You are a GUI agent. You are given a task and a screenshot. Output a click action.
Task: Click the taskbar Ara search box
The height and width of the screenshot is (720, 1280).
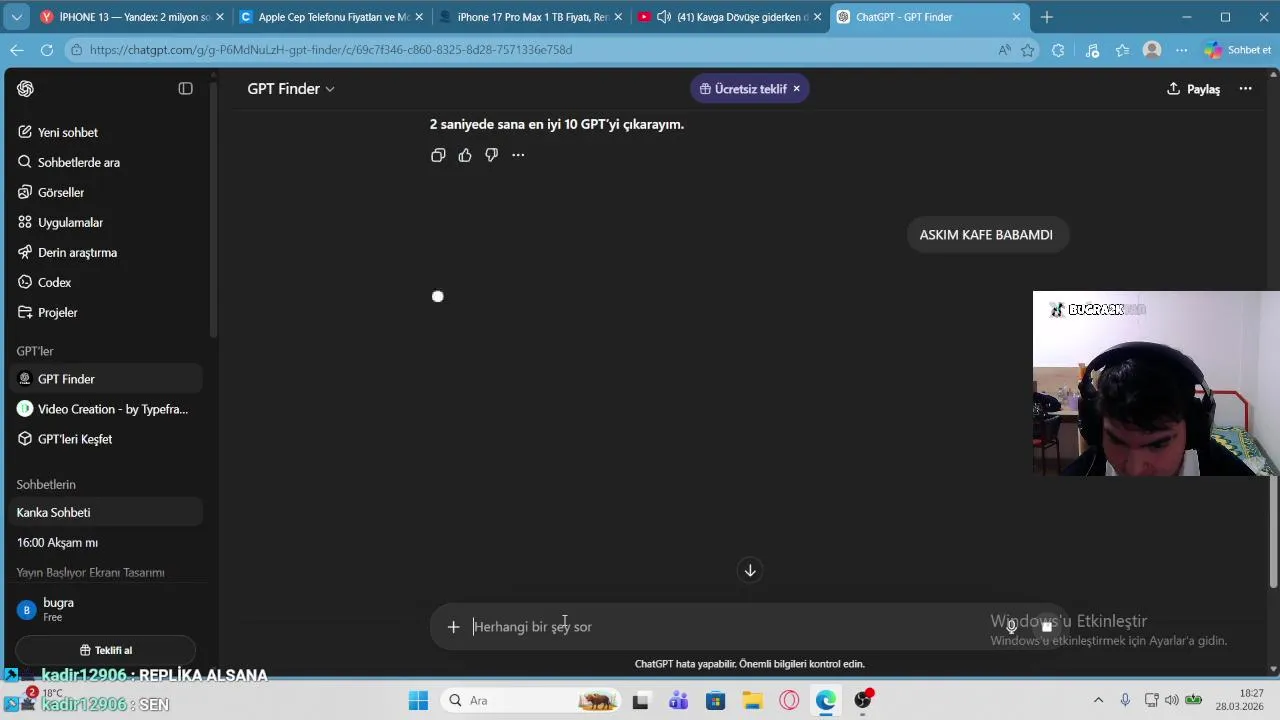coord(532,701)
